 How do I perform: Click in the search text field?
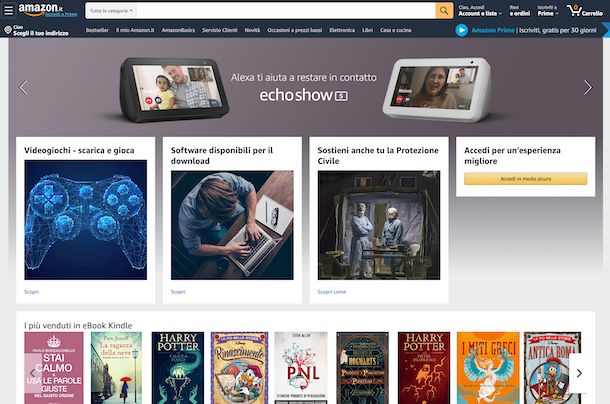[x=286, y=11]
